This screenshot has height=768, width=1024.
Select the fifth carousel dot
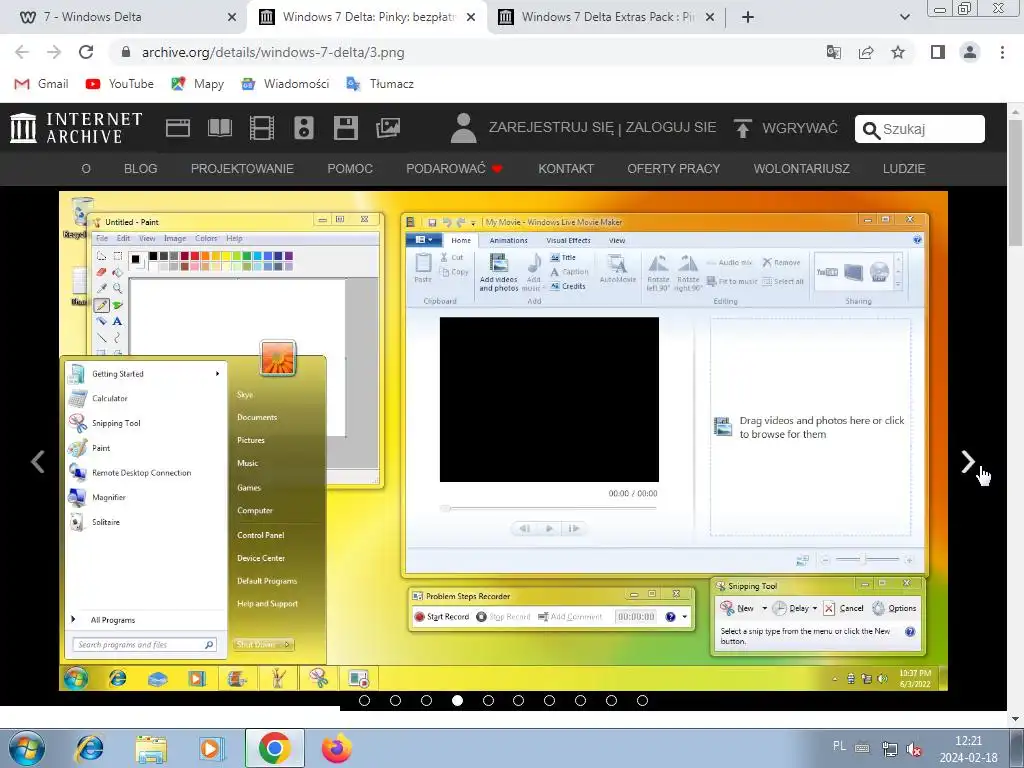[x=488, y=701]
